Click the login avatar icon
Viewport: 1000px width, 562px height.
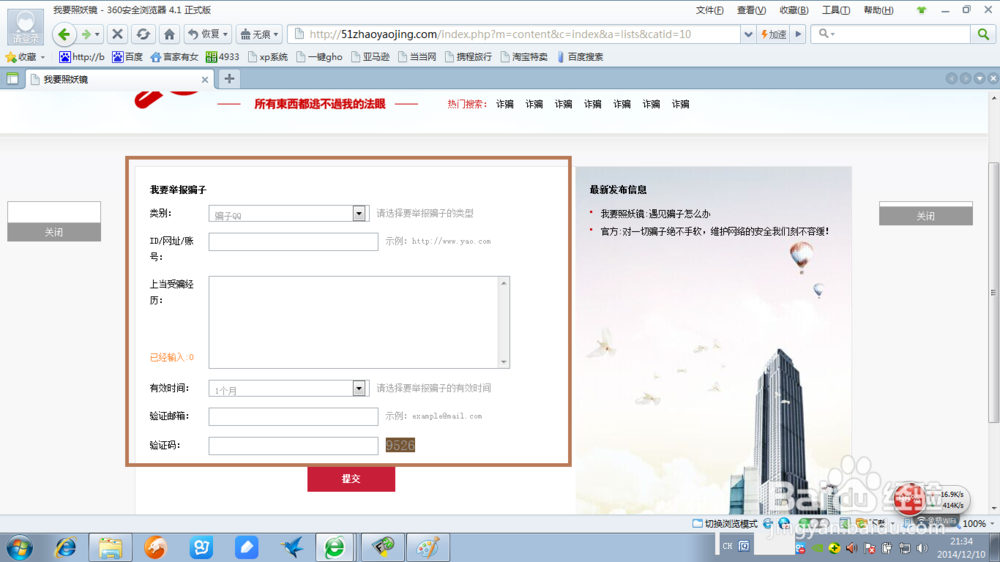[x=26, y=27]
